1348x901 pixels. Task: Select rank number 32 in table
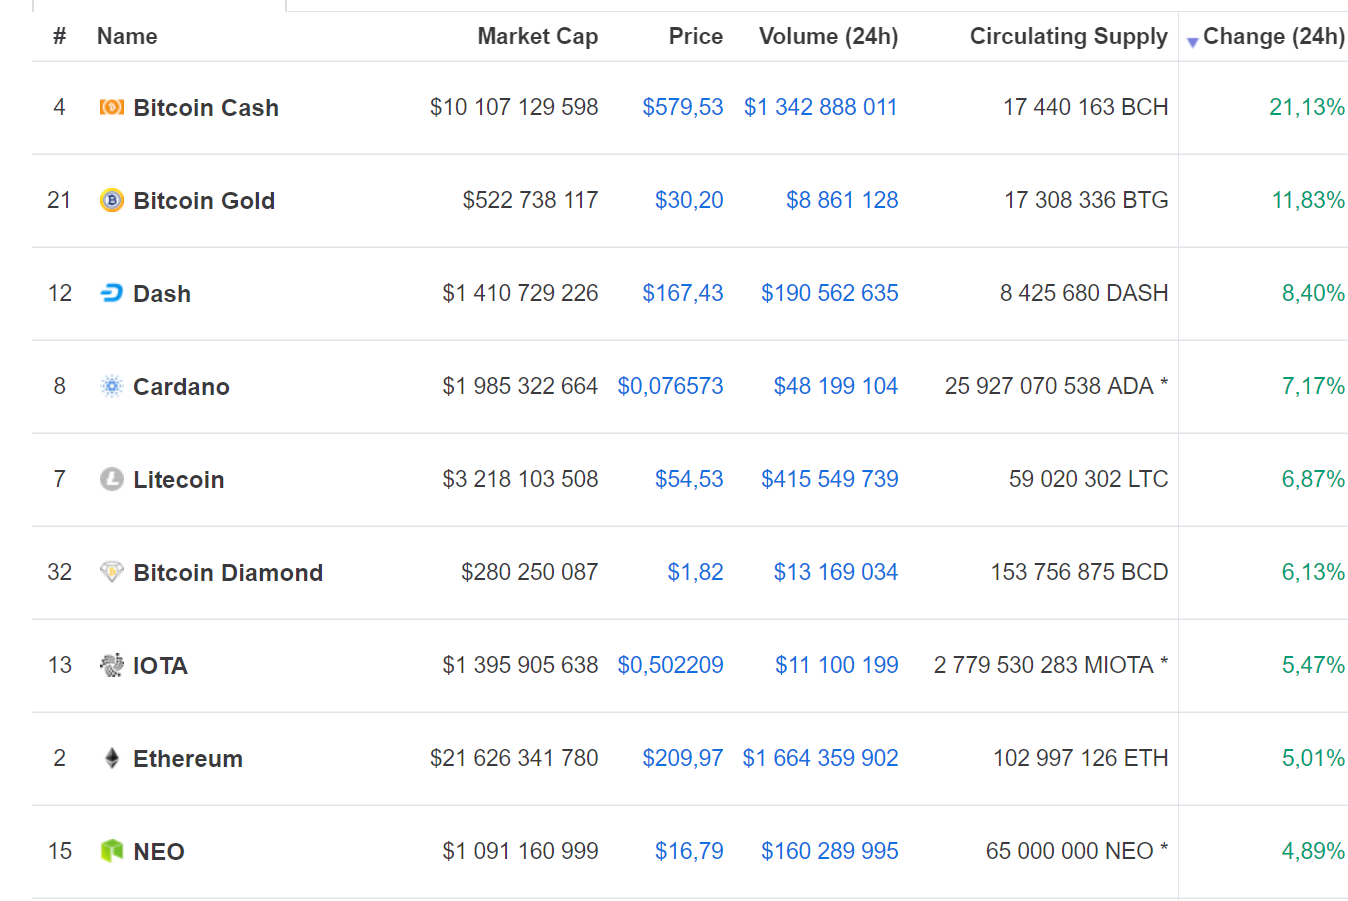60,572
